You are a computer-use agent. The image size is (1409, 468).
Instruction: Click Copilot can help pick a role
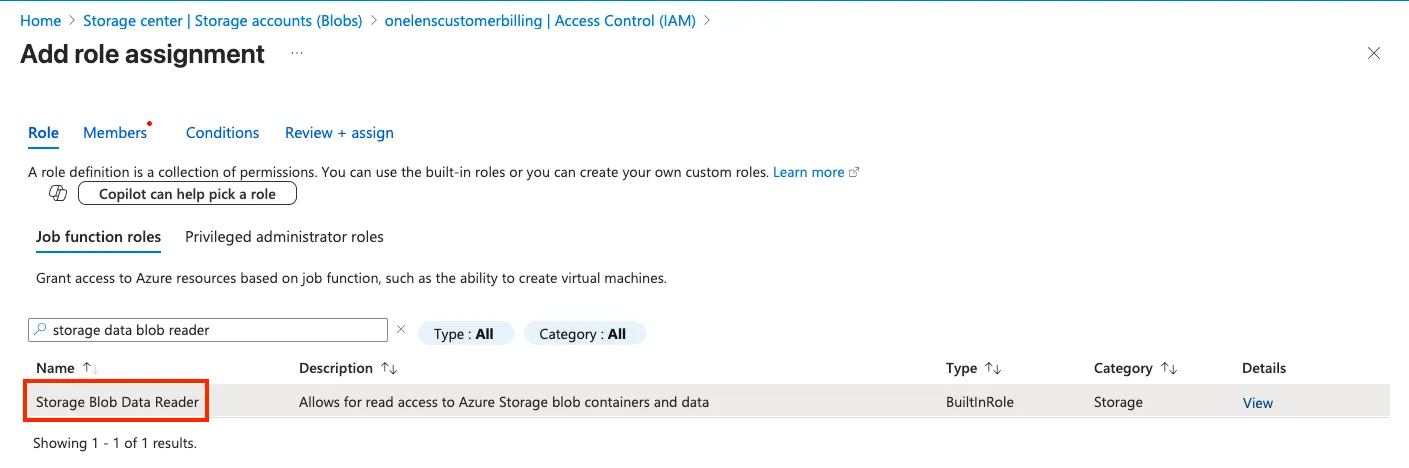coord(187,194)
